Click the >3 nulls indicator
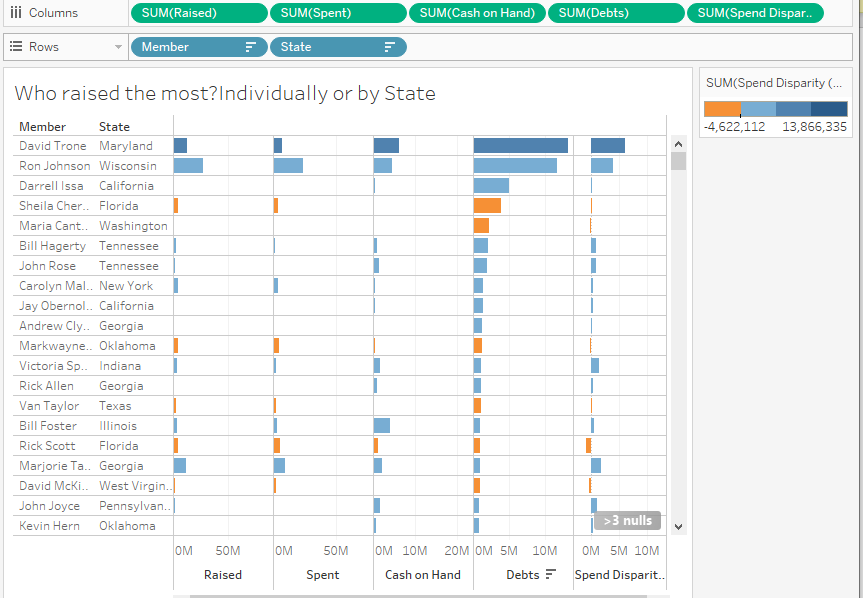Viewport: 863px width, 598px height. [627, 520]
